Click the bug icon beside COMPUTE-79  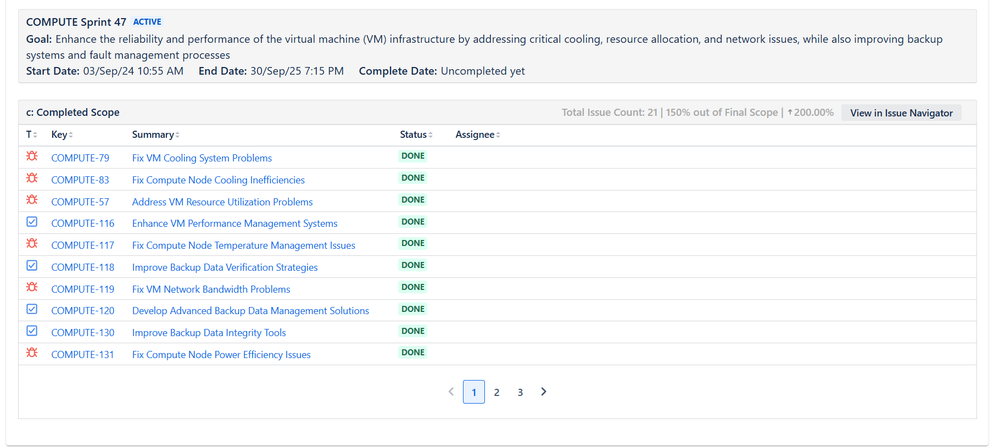tap(32, 155)
